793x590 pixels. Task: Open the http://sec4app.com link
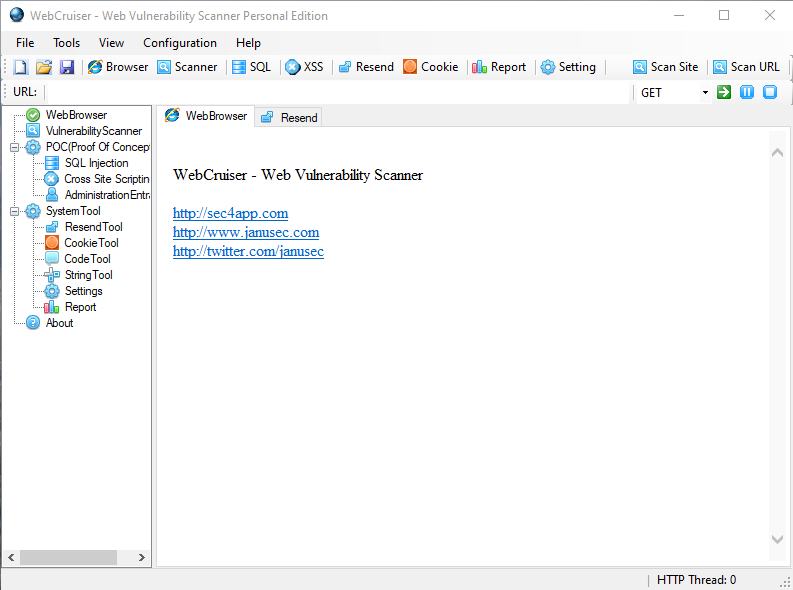[x=231, y=213]
